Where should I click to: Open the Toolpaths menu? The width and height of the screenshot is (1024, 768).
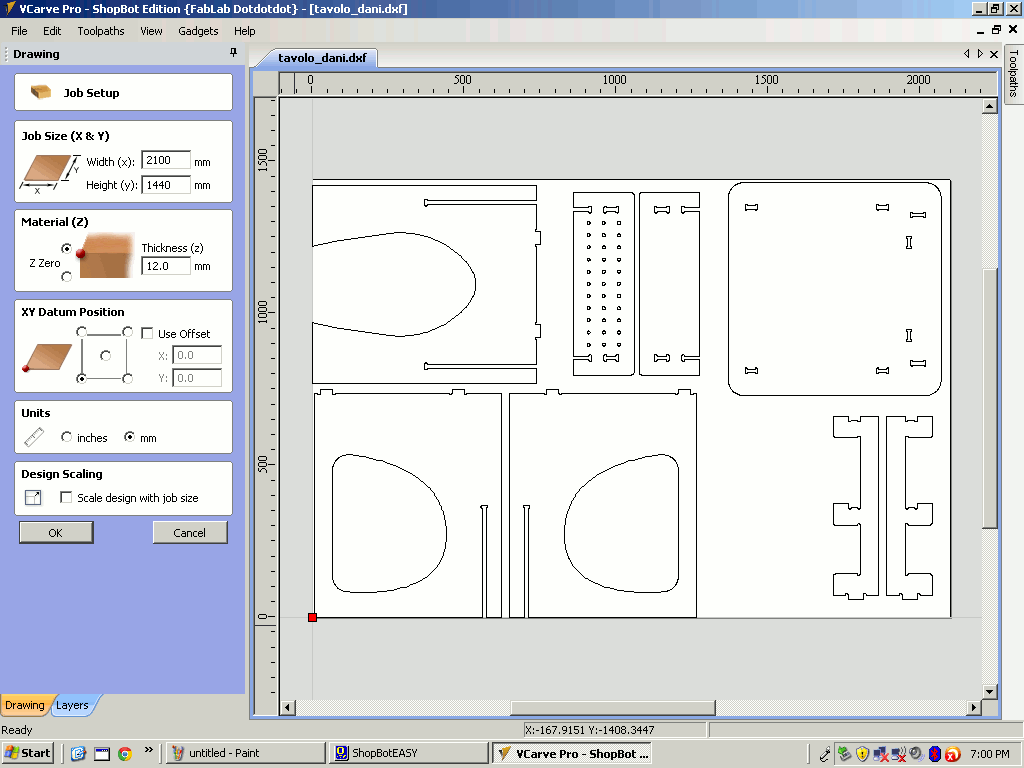coord(101,31)
